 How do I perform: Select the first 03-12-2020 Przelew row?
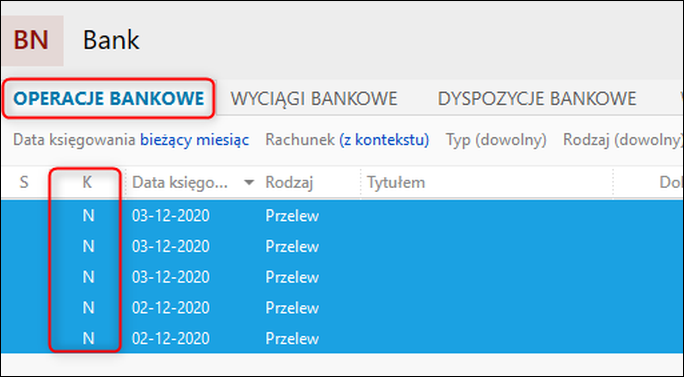point(342,216)
